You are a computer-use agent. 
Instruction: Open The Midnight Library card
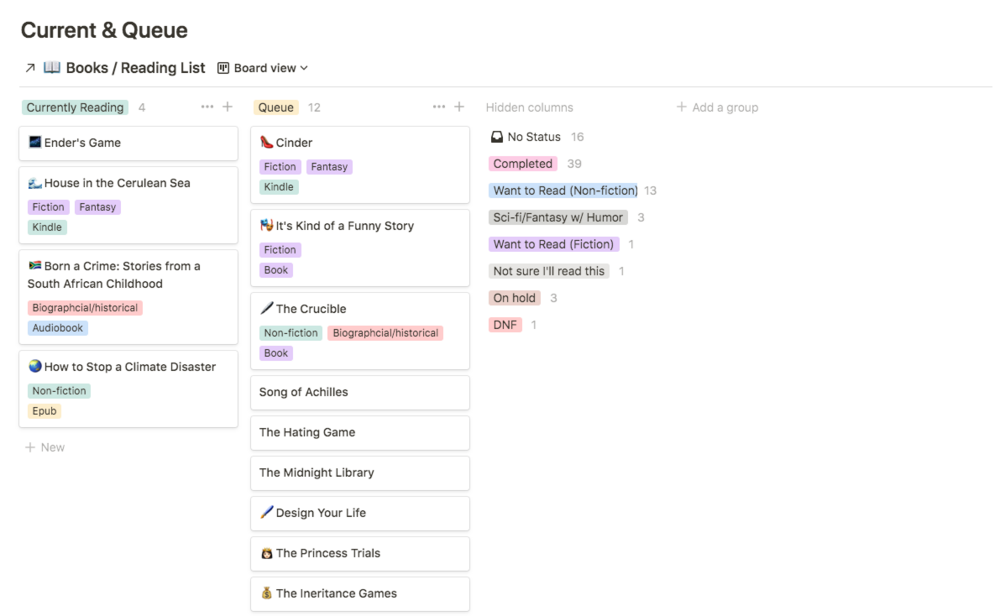point(359,473)
